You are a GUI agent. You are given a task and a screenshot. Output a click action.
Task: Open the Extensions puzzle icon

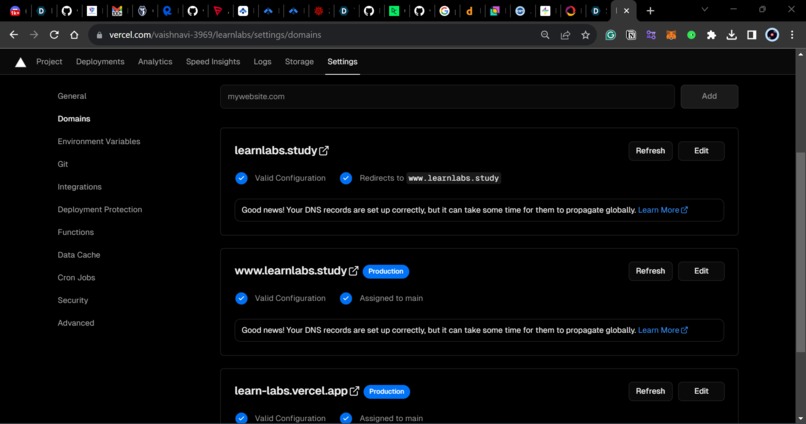coord(711,35)
